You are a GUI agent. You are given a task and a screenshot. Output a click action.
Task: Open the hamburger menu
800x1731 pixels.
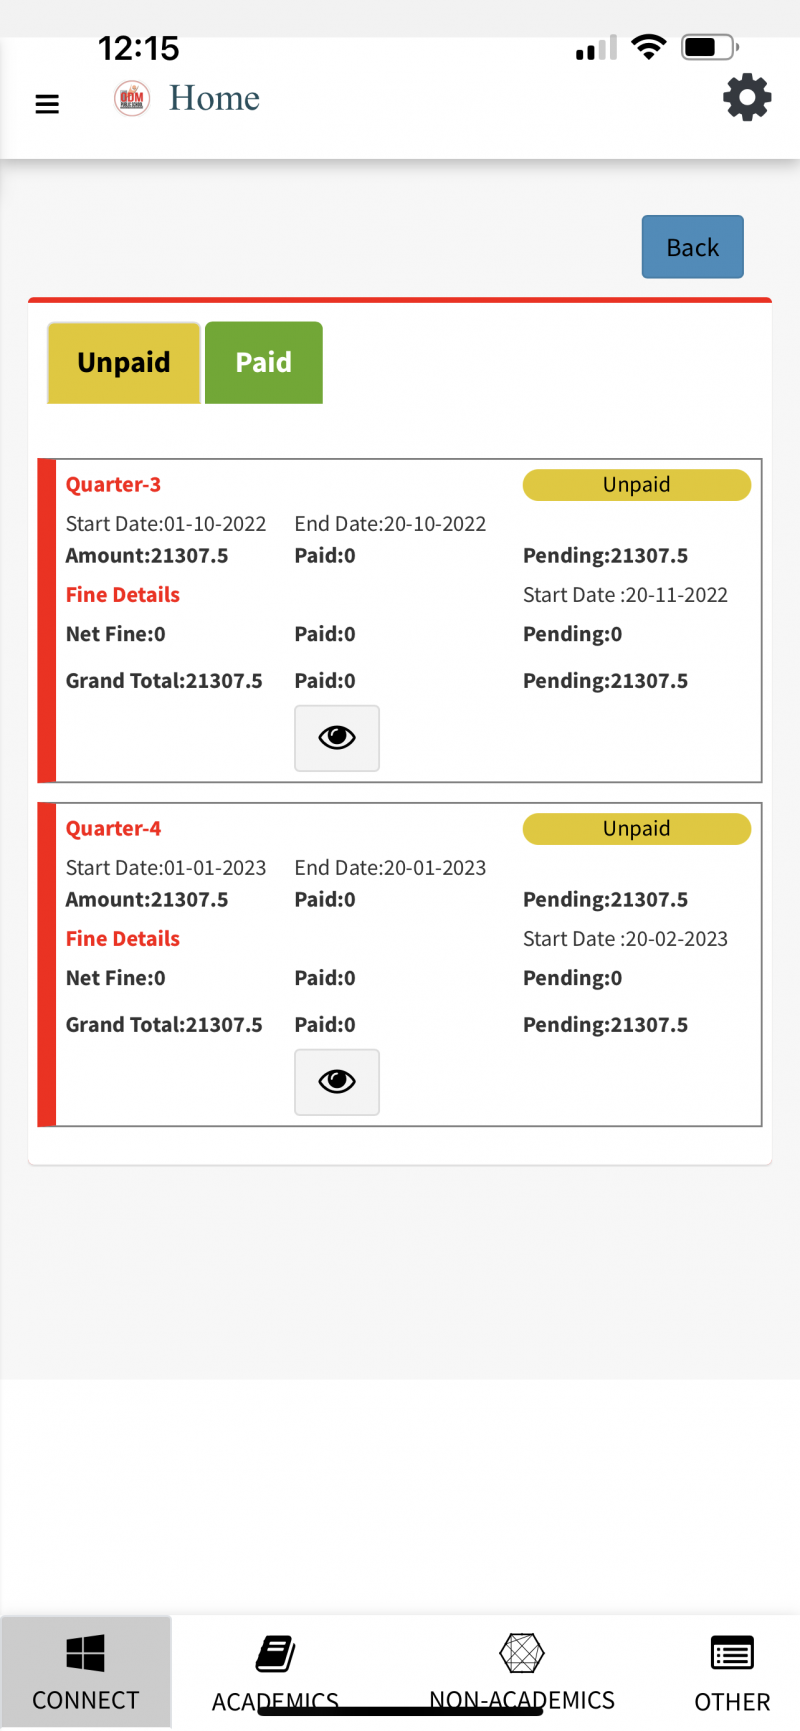click(x=47, y=104)
